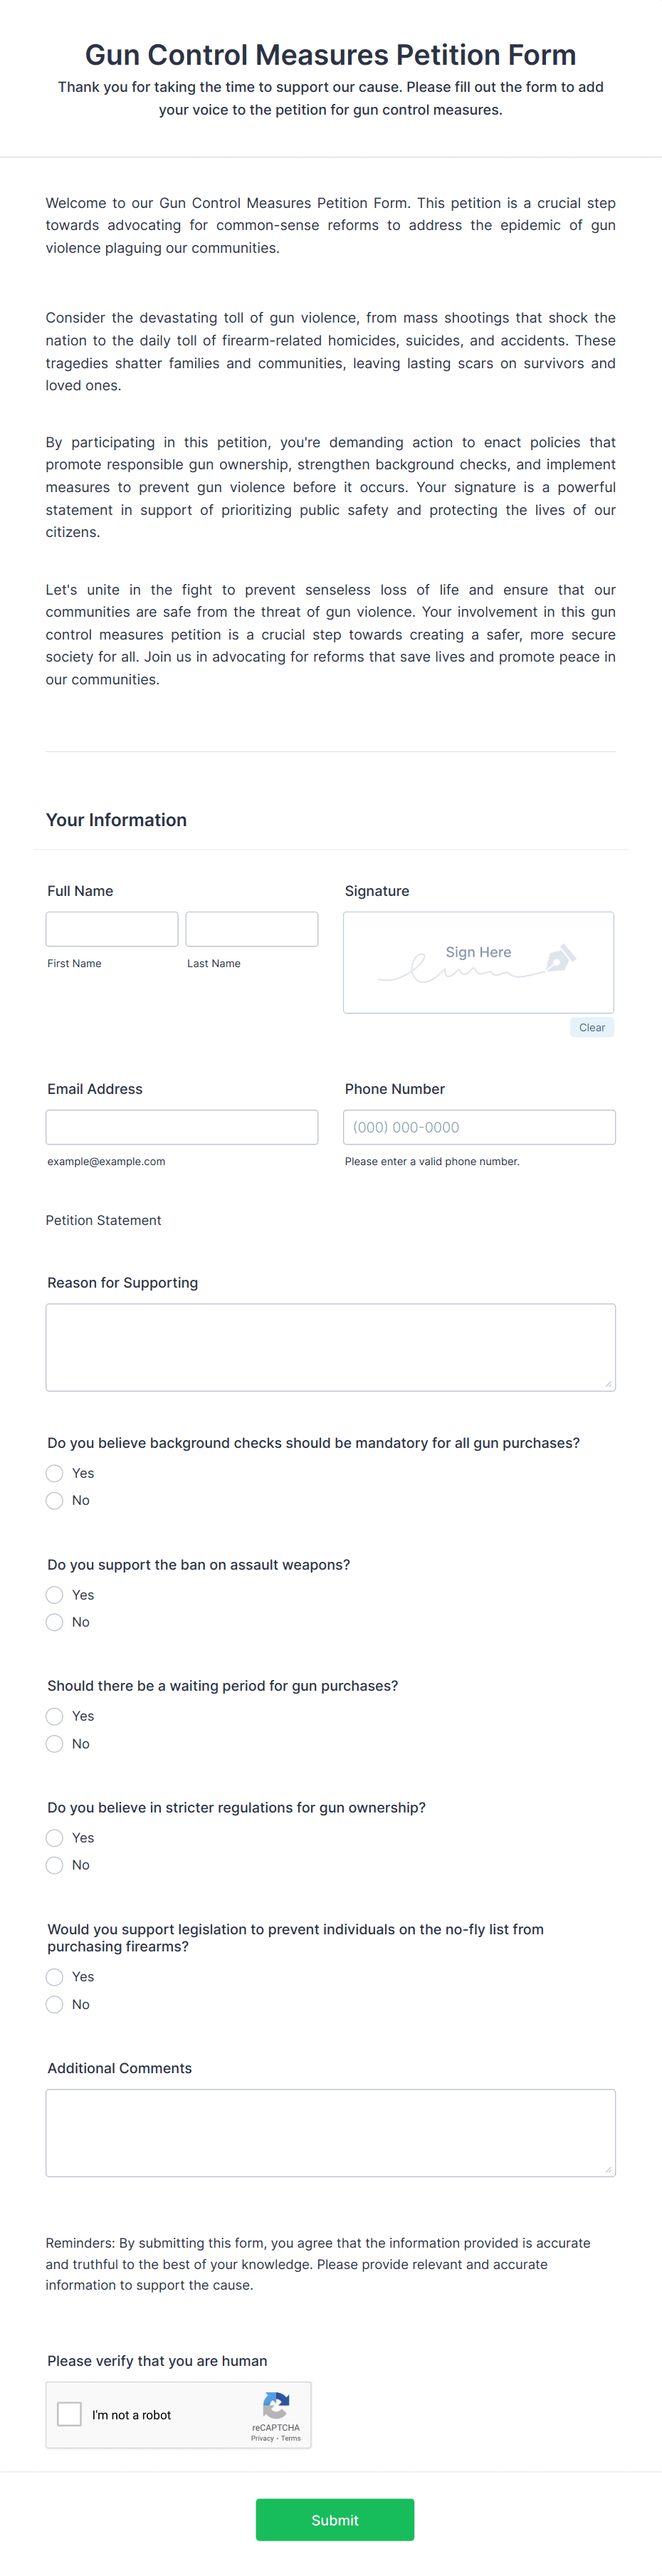Screen dimensions: 662x2576
Task: Choose Yes for no-fly list legislation
Action: tap(54, 1977)
